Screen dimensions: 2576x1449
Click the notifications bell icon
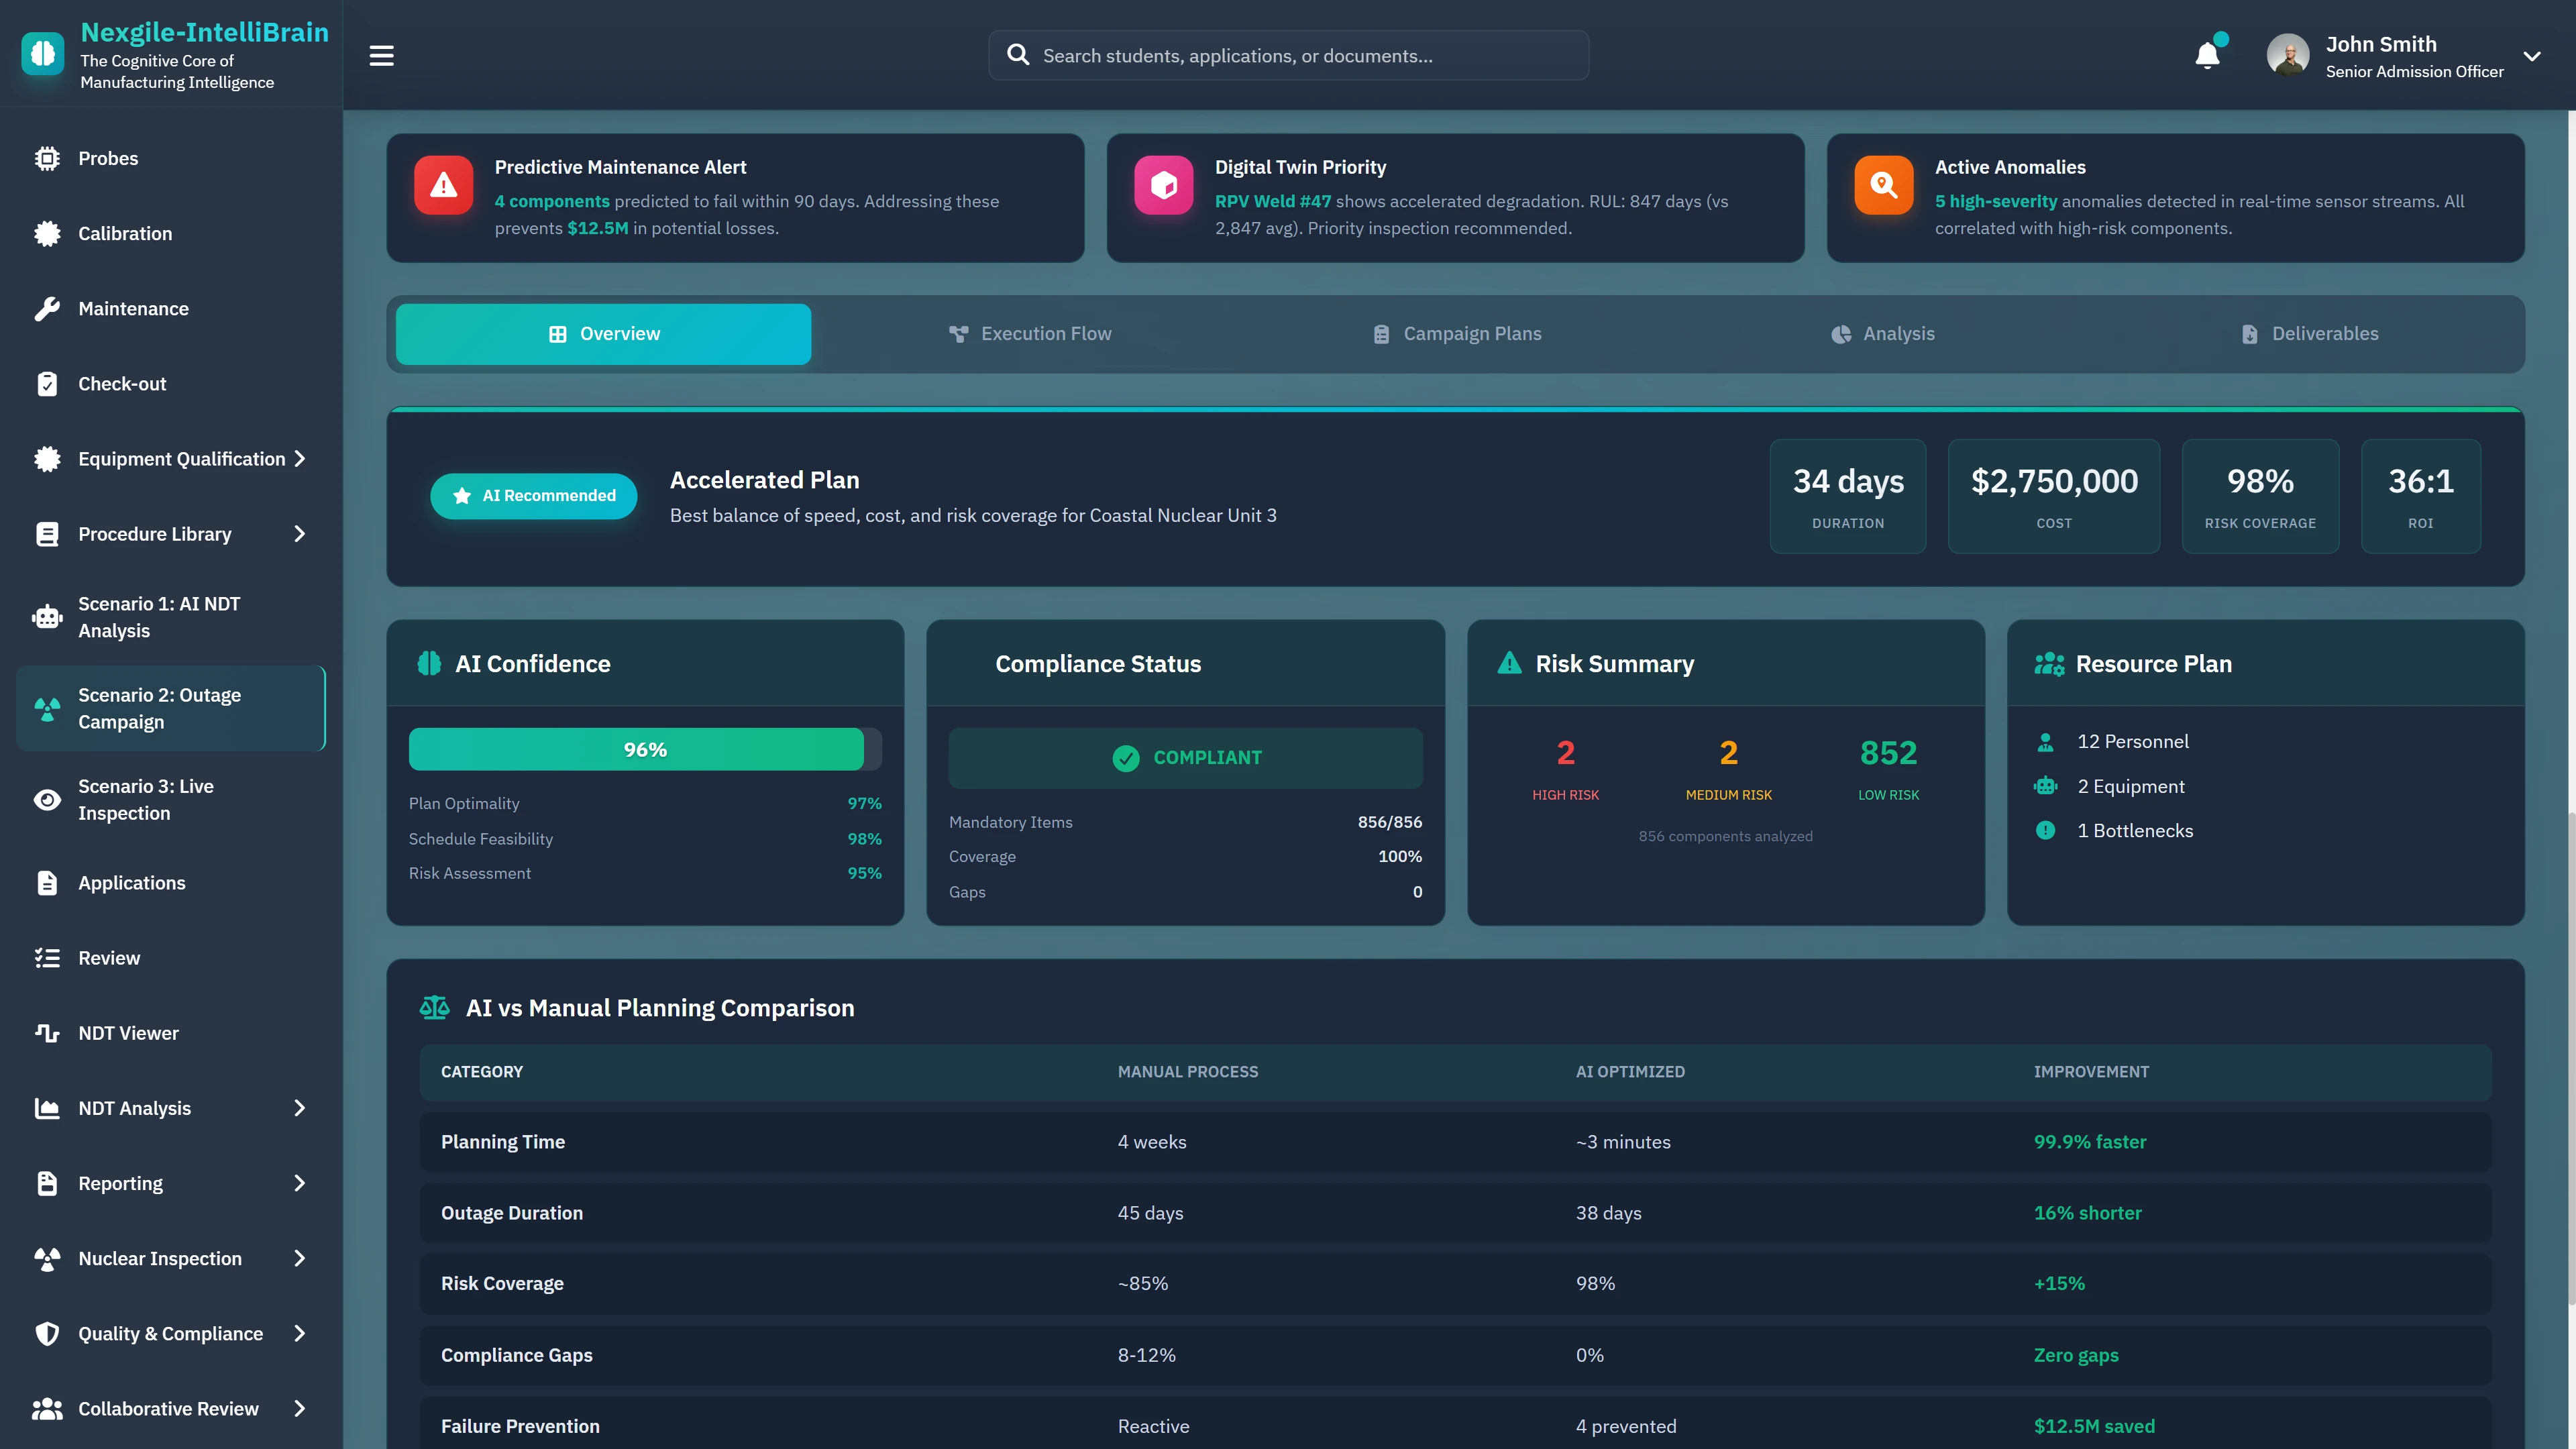click(2207, 55)
